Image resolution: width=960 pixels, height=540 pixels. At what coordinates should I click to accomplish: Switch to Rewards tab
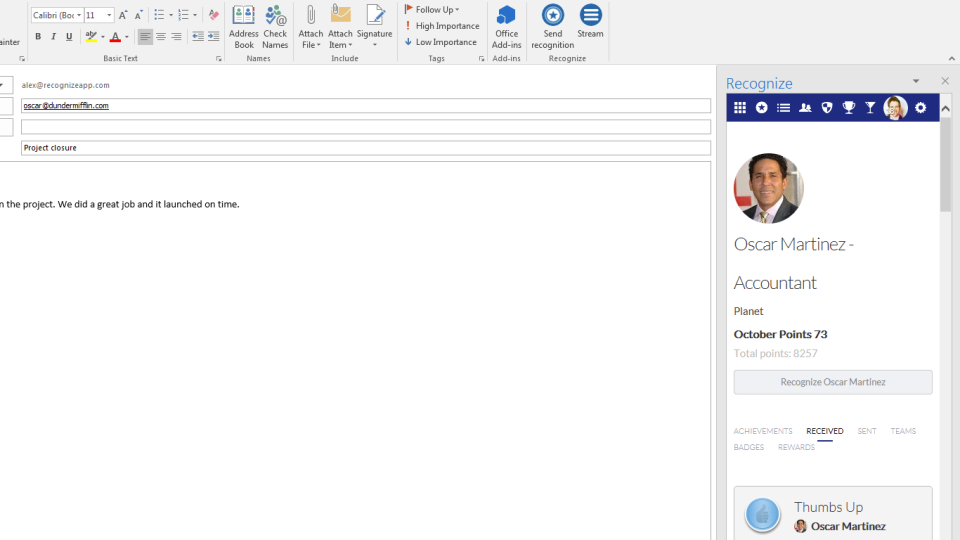[796, 447]
